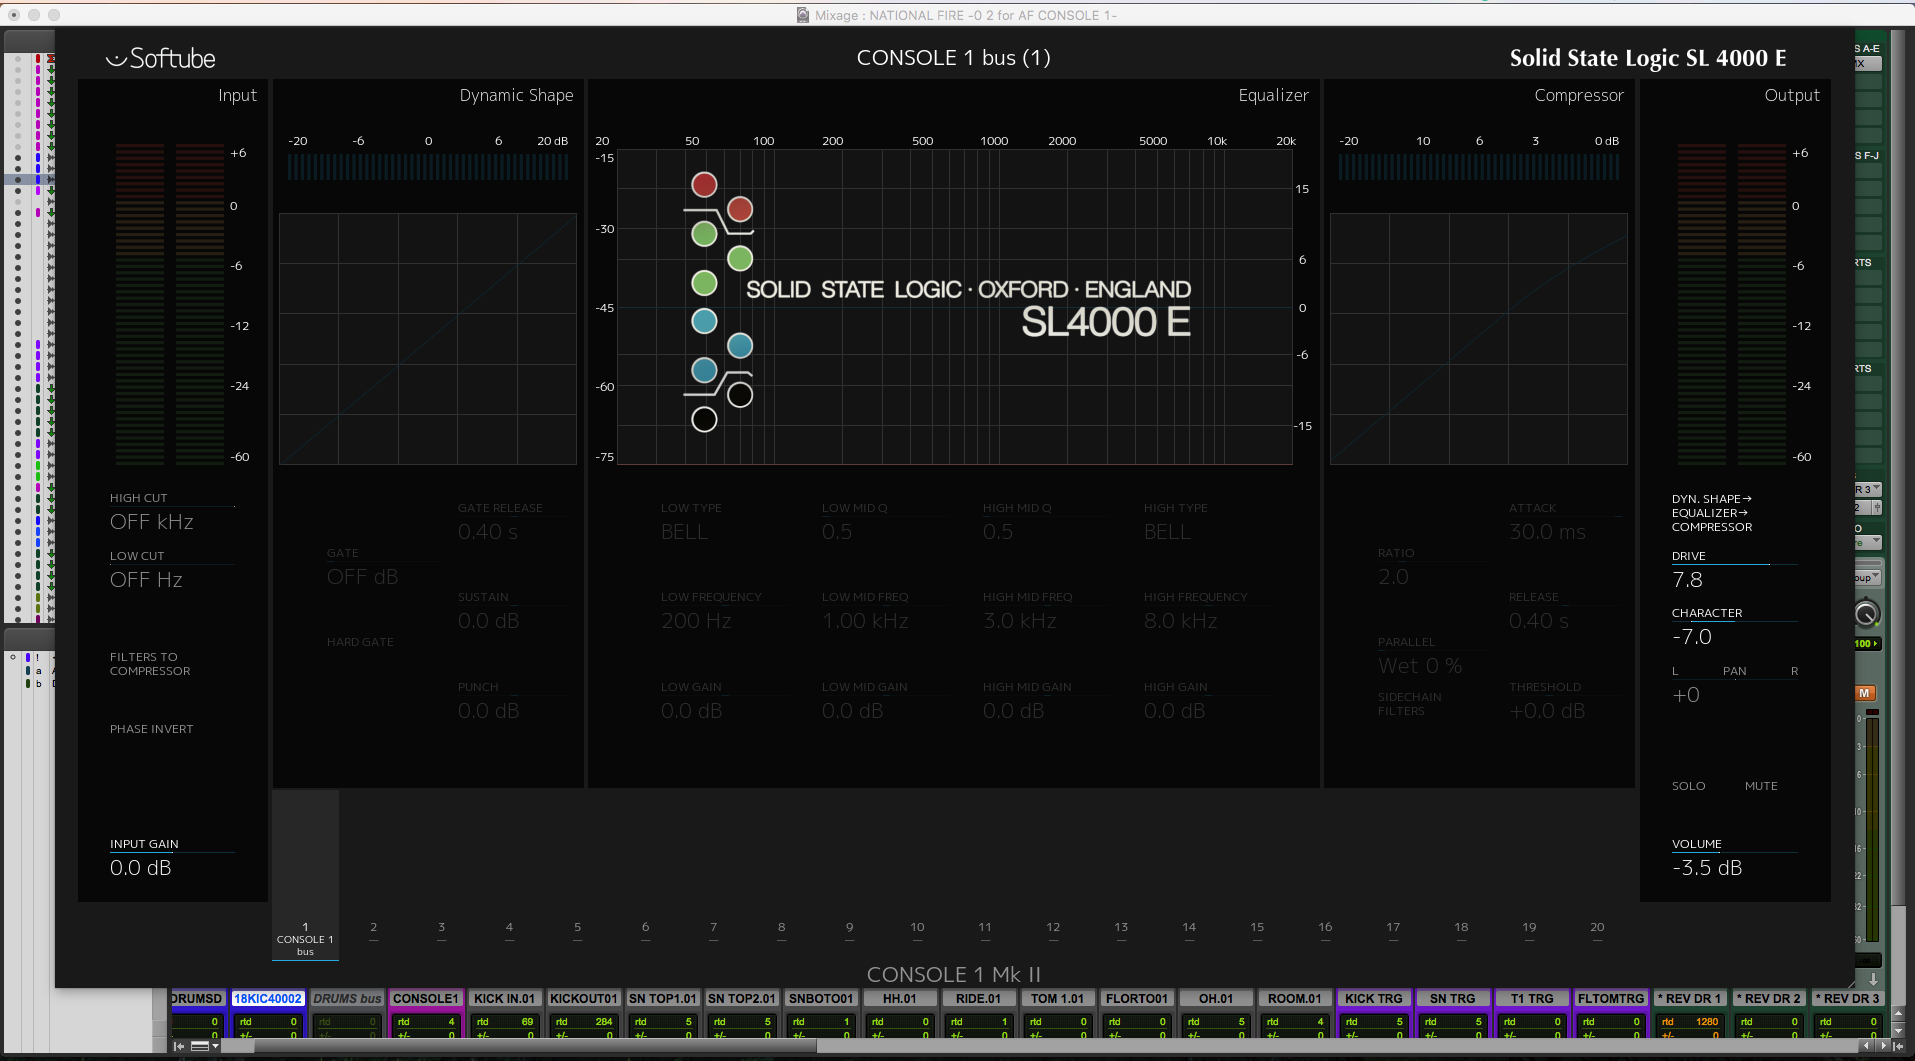Image resolution: width=1915 pixels, height=1061 pixels.
Task: Enable the Hard Gate switch
Action: tap(360, 642)
